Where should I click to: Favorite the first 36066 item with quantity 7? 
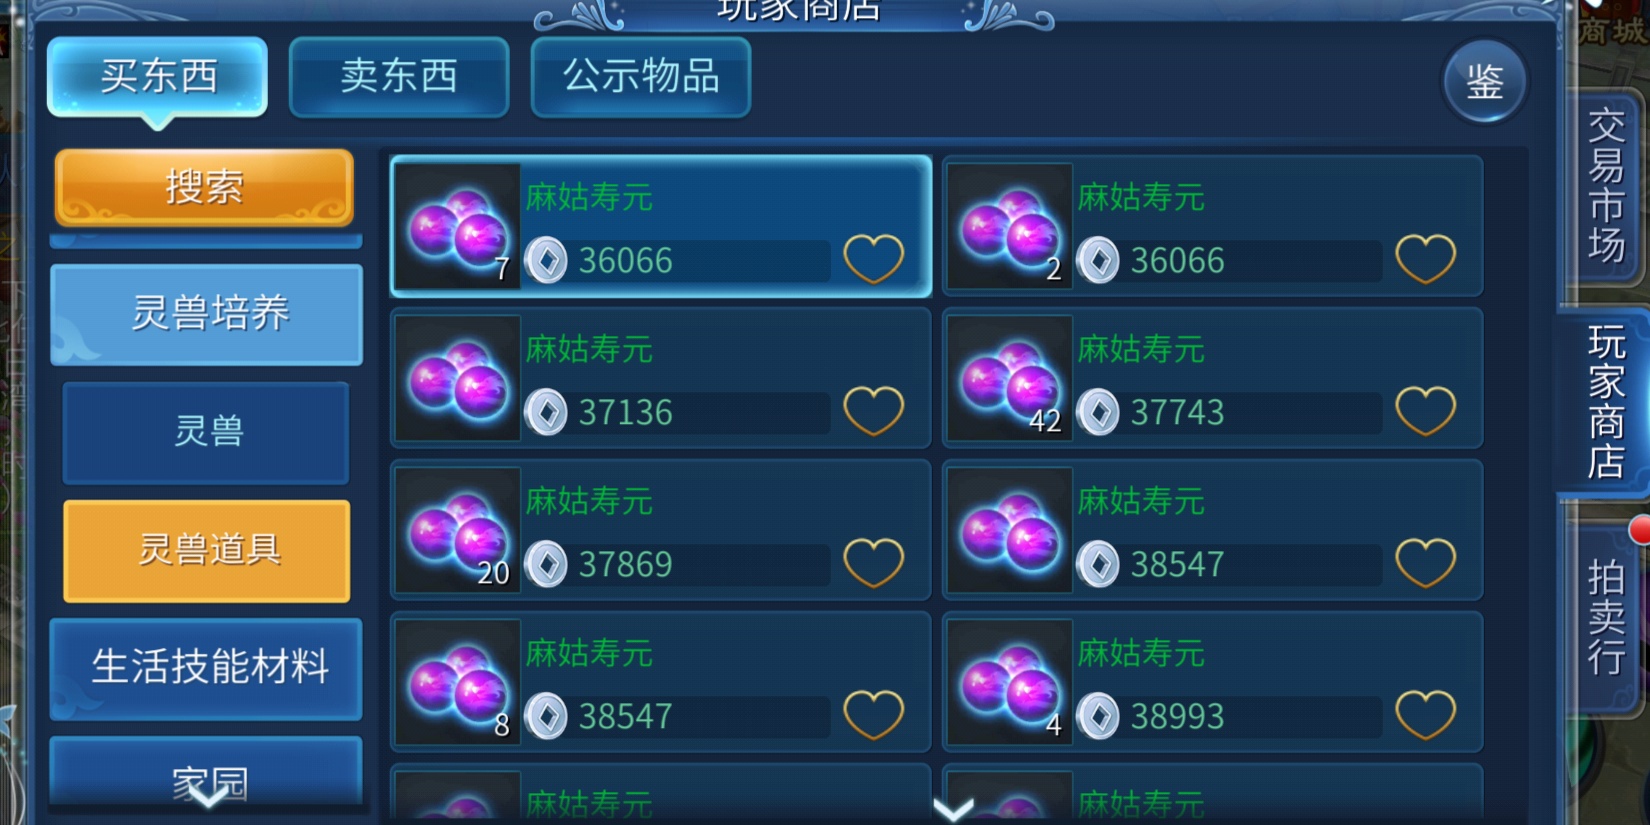click(x=874, y=259)
